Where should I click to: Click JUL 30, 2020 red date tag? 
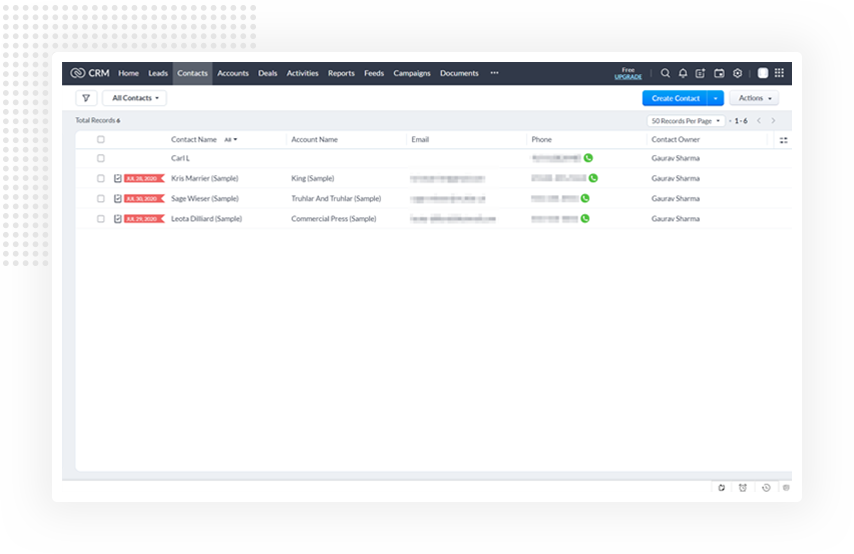[144, 198]
